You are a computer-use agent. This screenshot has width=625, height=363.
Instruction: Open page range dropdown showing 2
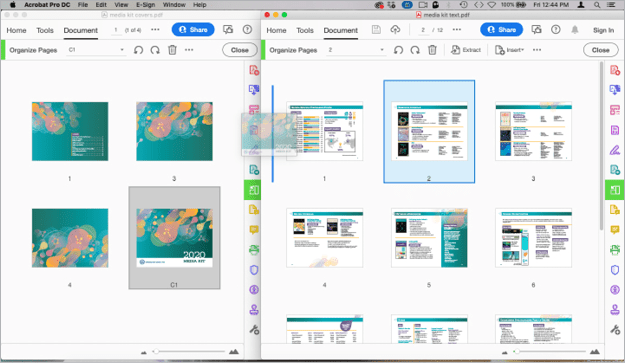click(356, 50)
